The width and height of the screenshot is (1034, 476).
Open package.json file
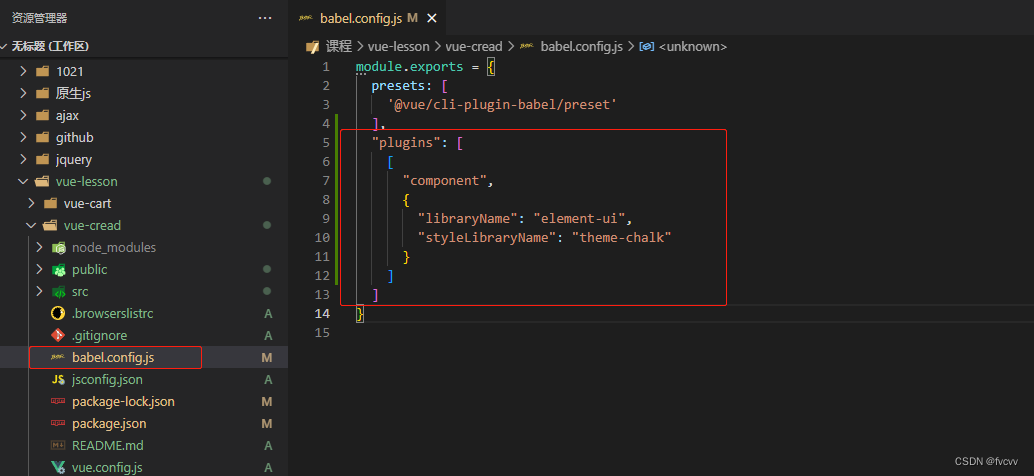click(x=109, y=423)
